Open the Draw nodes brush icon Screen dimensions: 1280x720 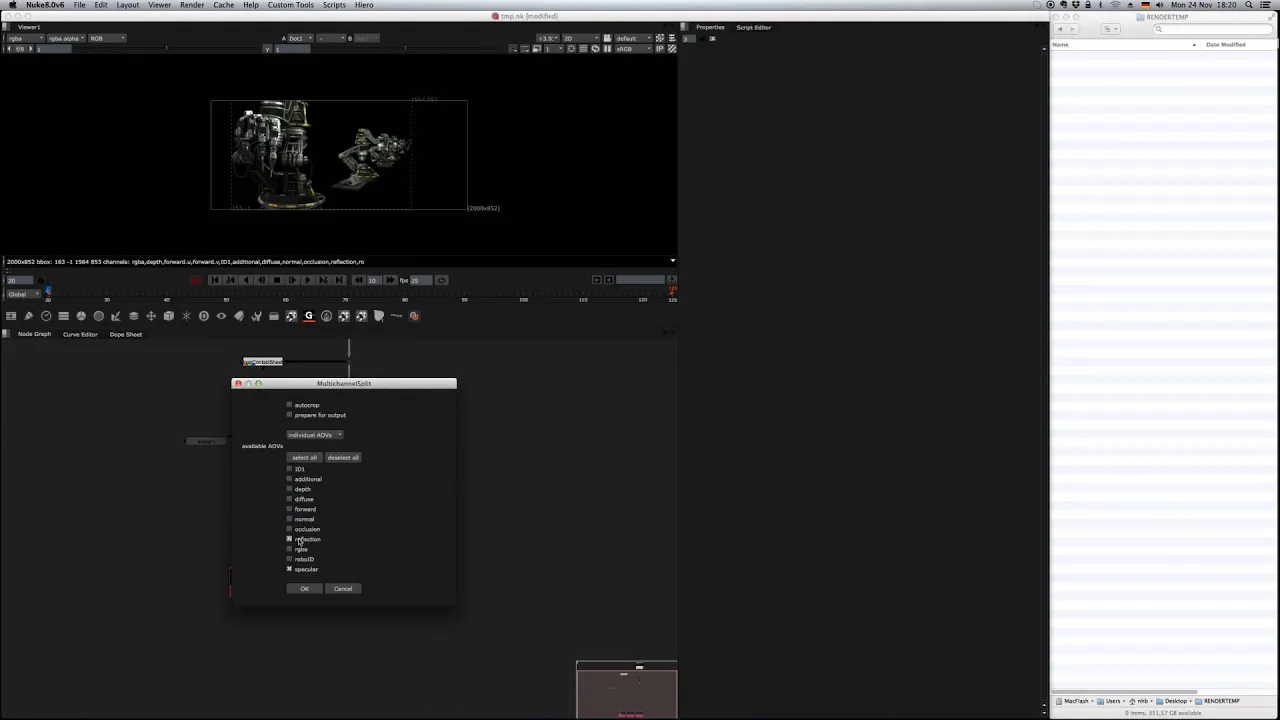28,316
